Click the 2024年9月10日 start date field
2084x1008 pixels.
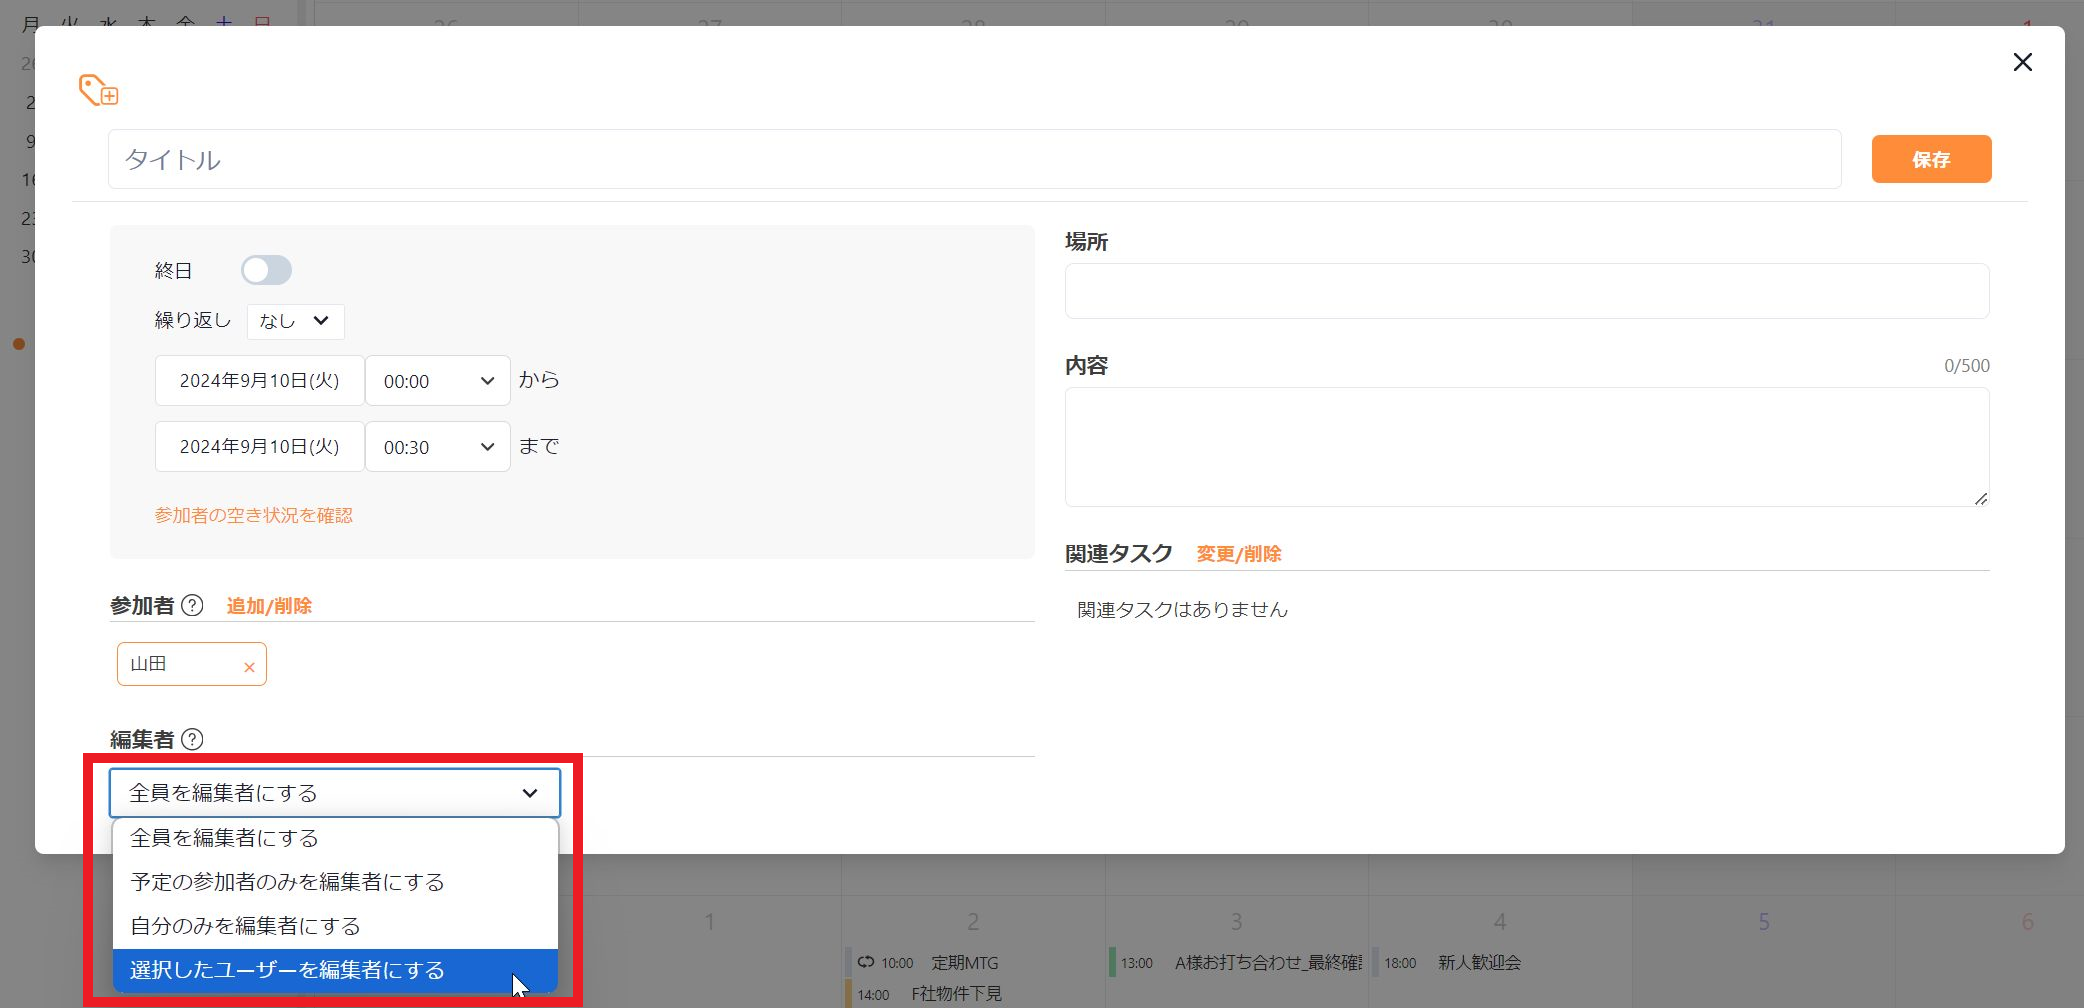coord(259,380)
